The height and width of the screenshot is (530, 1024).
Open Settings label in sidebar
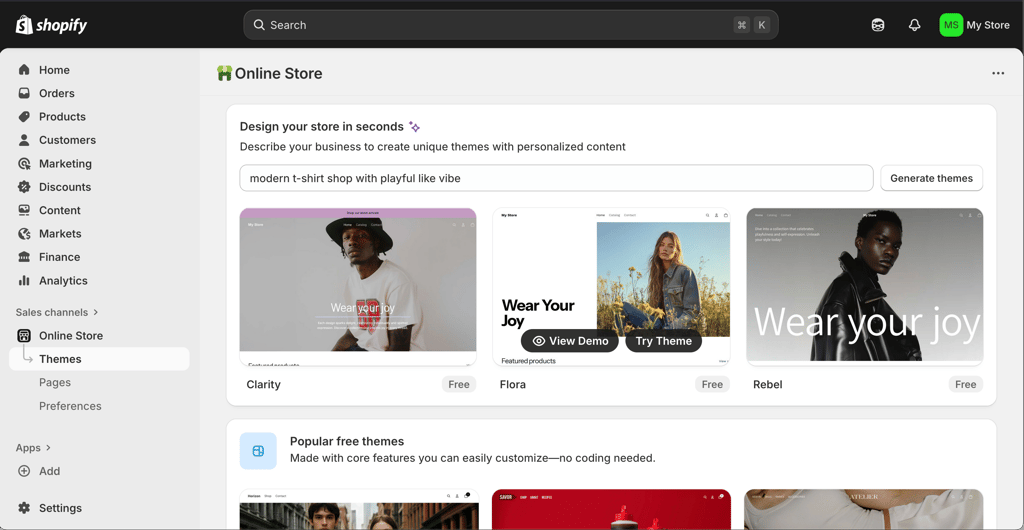pyautogui.click(x=60, y=508)
